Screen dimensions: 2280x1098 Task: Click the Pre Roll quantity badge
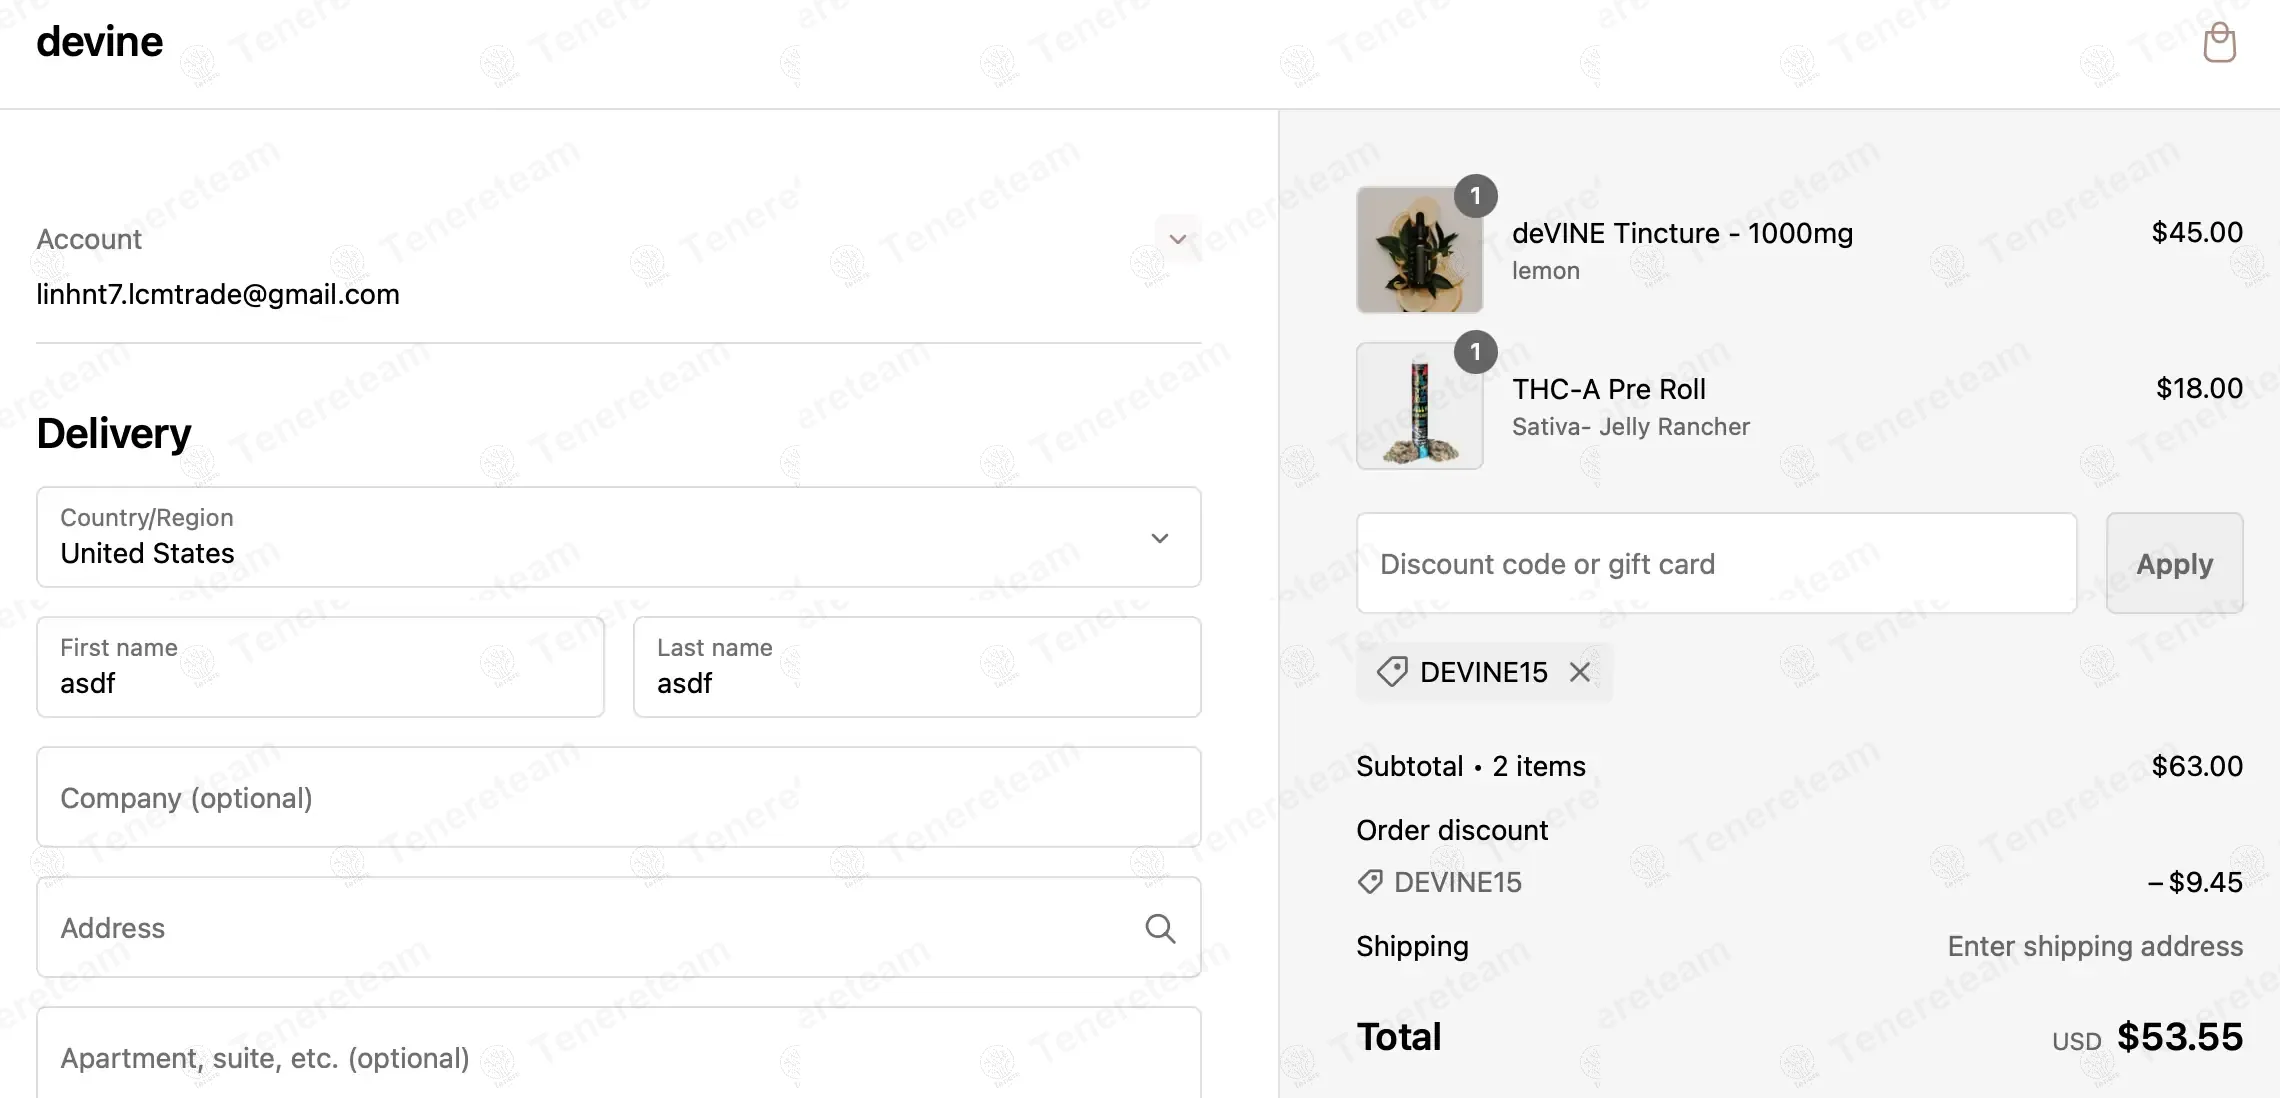[x=1475, y=352]
